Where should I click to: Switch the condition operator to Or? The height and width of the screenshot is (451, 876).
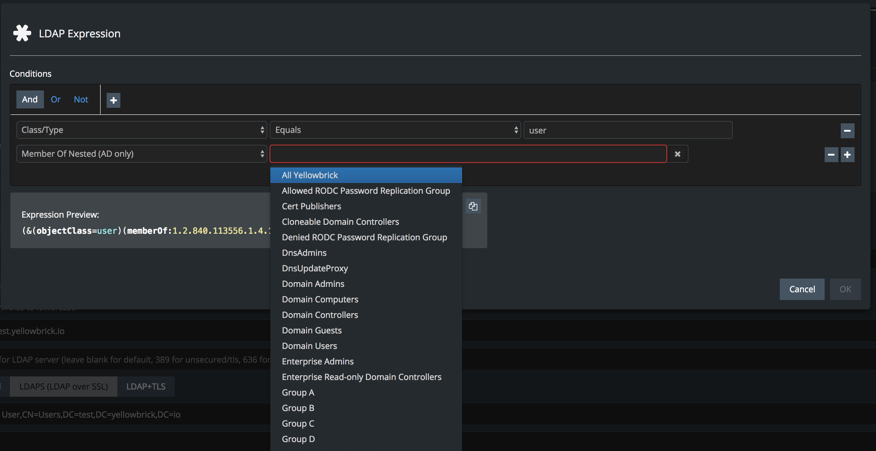[56, 100]
